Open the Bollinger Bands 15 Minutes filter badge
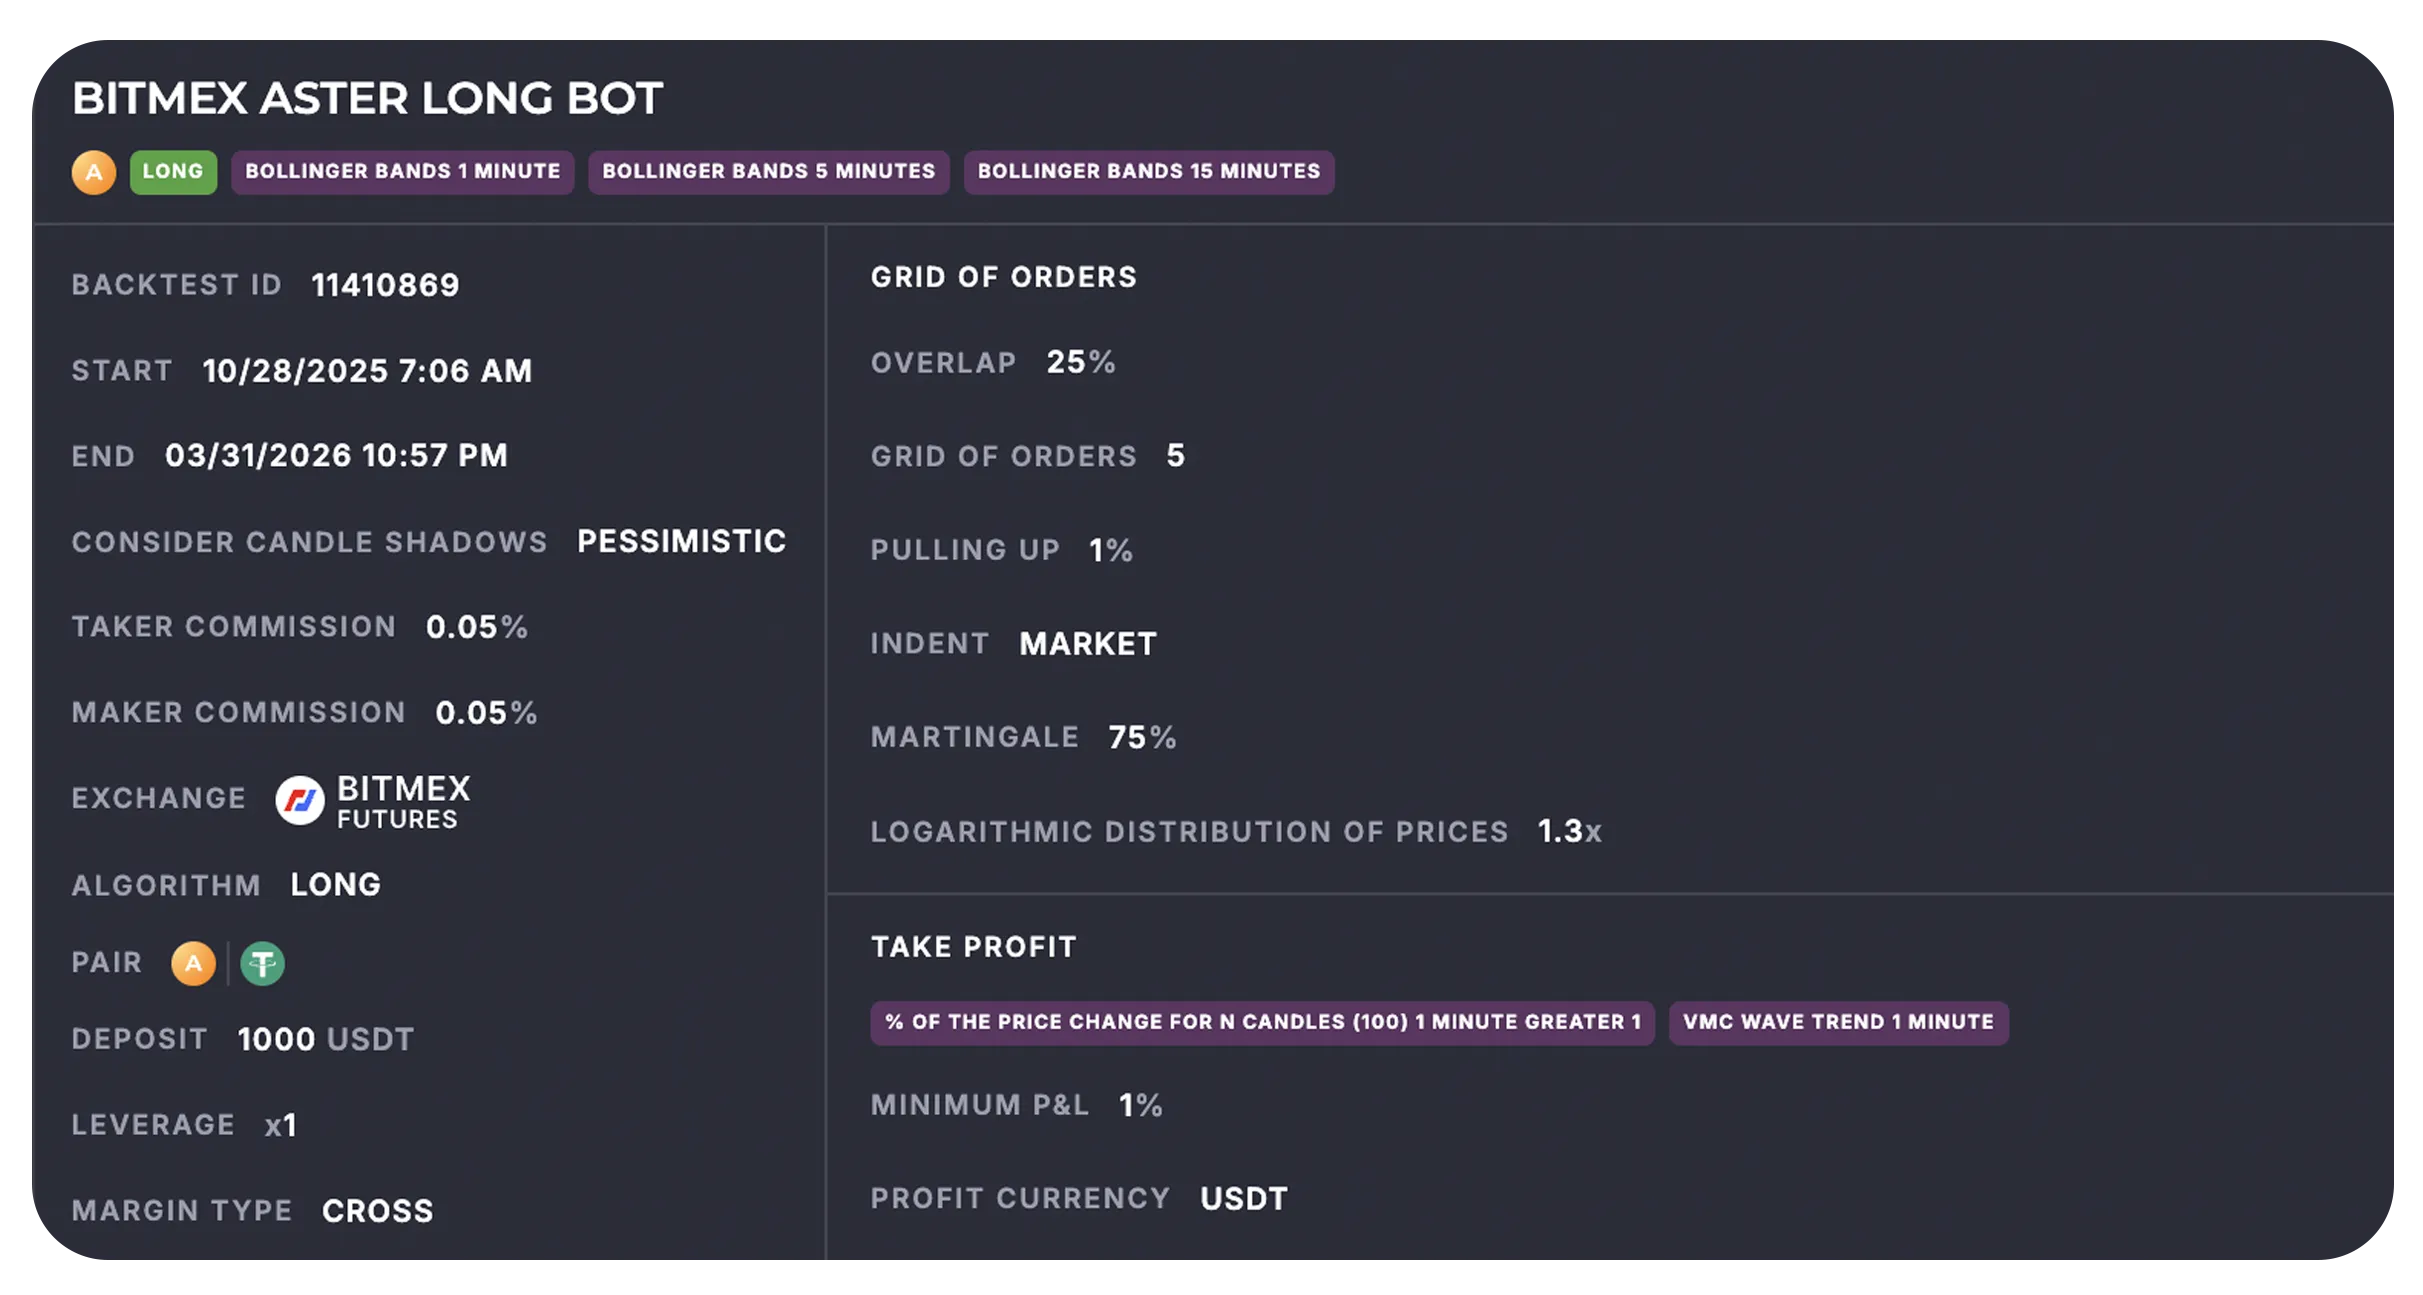The width and height of the screenshot is (2423, 1295). tap(1148, 171)
